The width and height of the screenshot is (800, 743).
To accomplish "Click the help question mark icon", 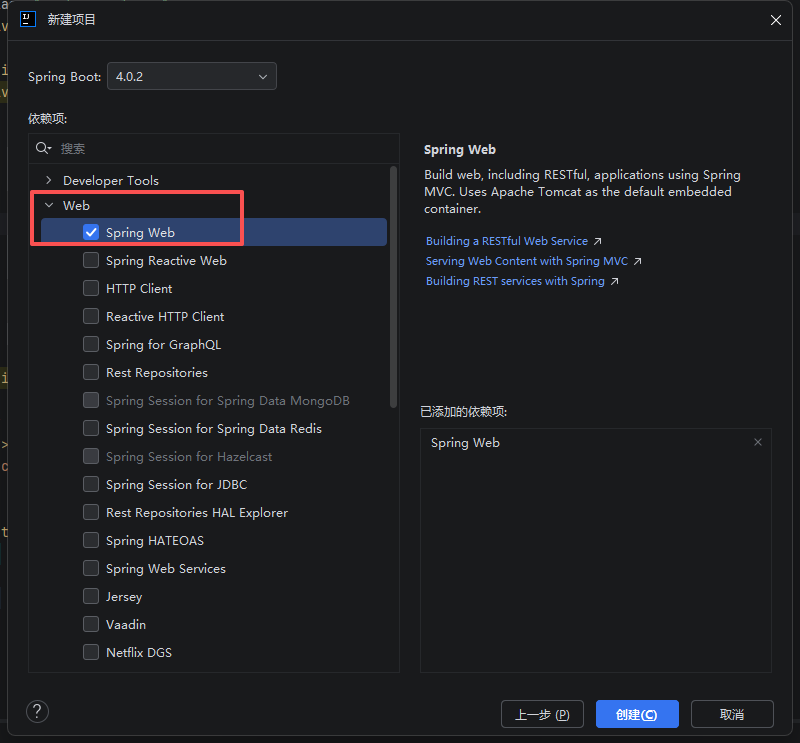I will tap(37, 711).
